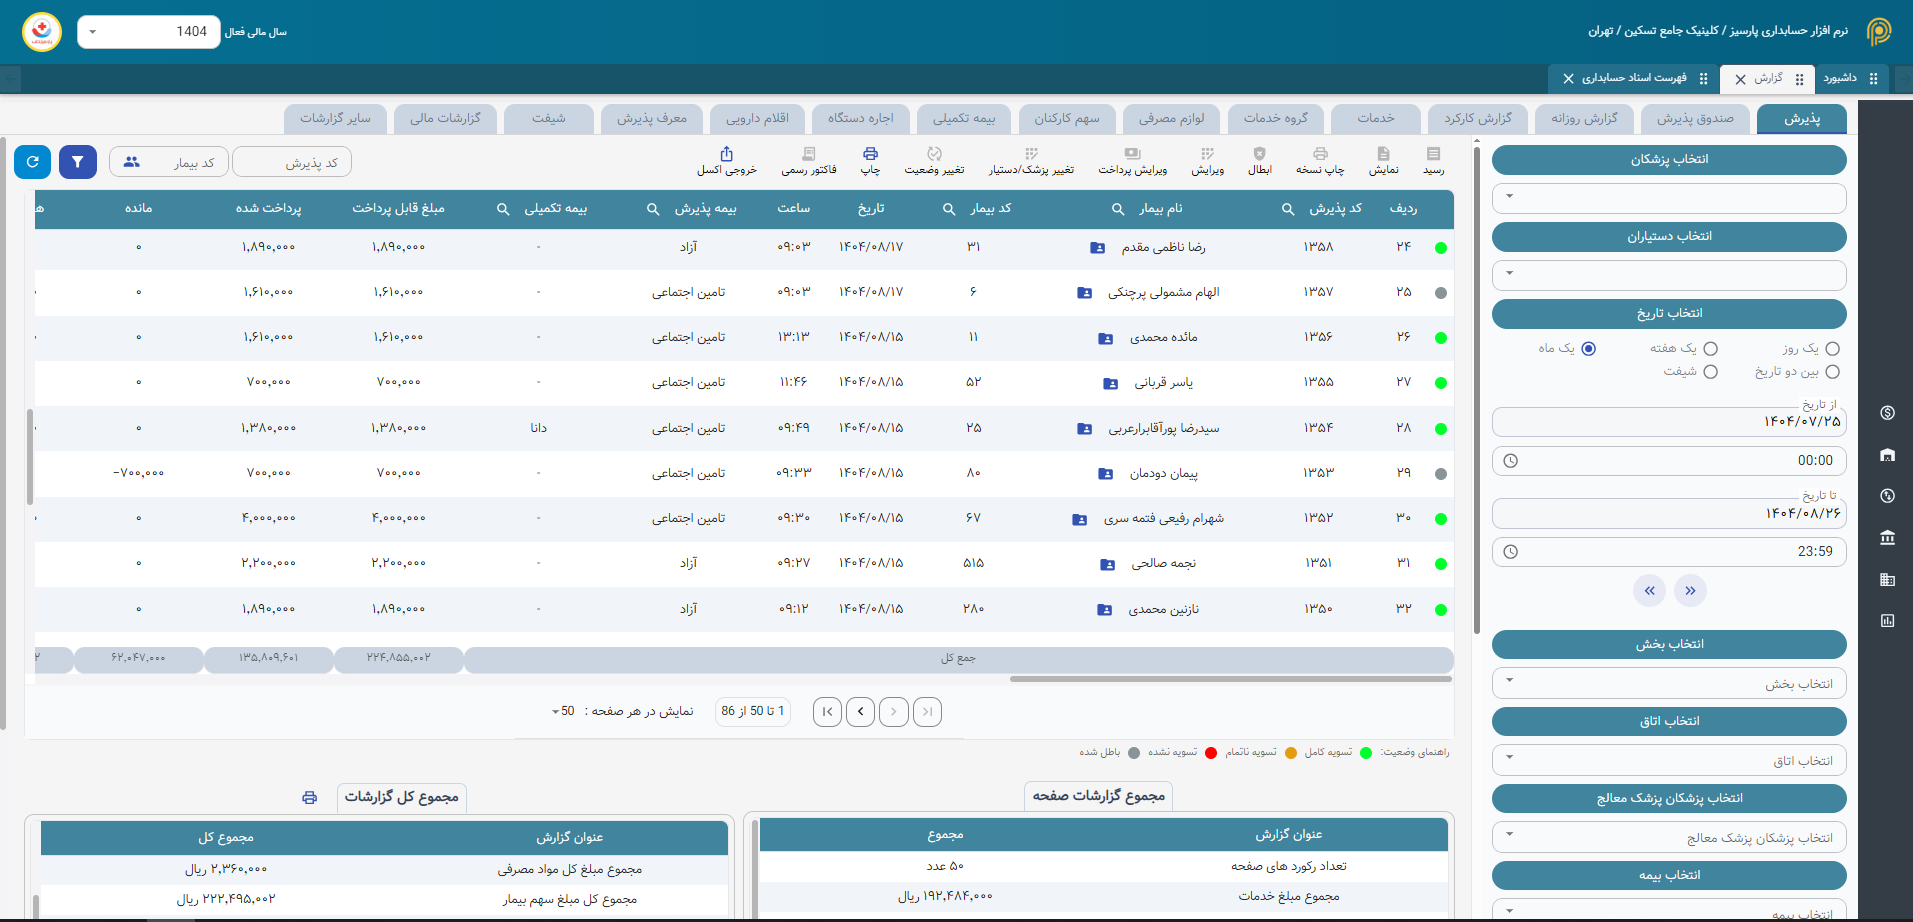Screen dimensions: 1913x922
Task: Click the از تاریخ date field
Action: pos(1669,422)
